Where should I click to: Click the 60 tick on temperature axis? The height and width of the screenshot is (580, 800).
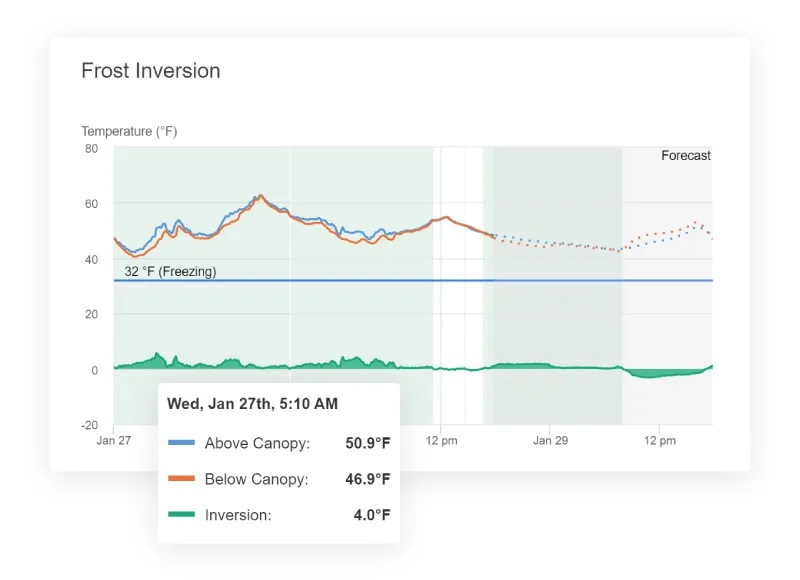click(91, 204)
